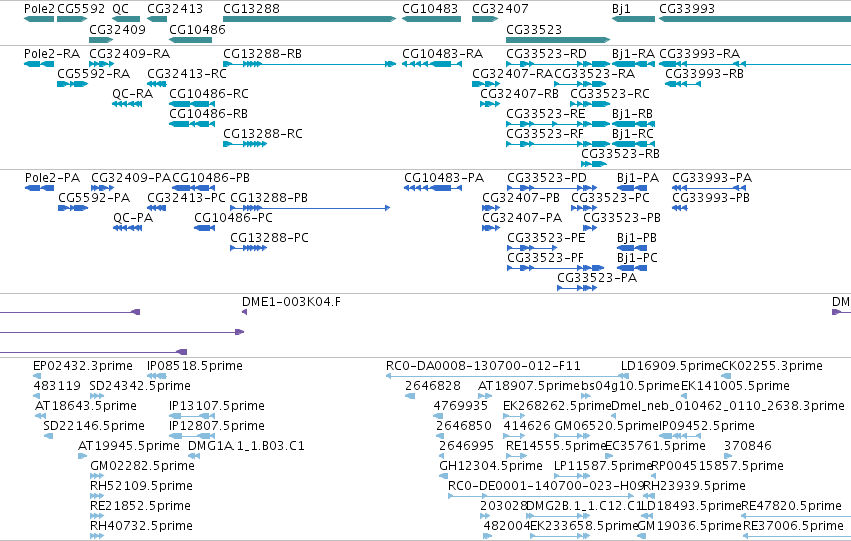Select the QC gene feature
This screenshot has width=851, height=541.
tap(126, 19)
